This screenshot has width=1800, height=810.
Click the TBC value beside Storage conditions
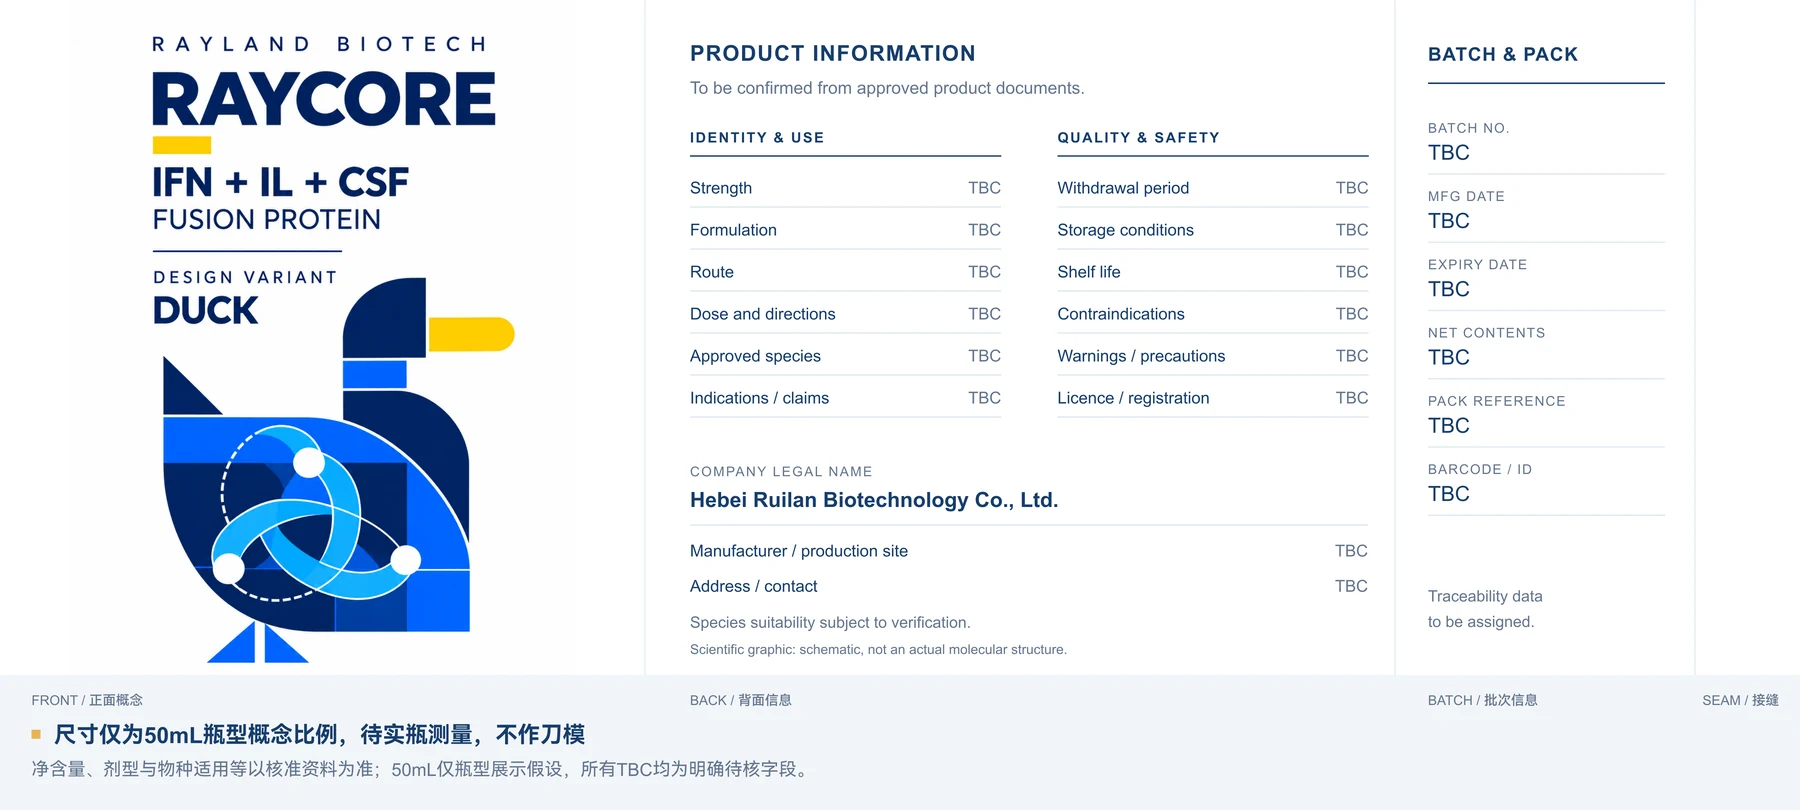coord(1352,230)
